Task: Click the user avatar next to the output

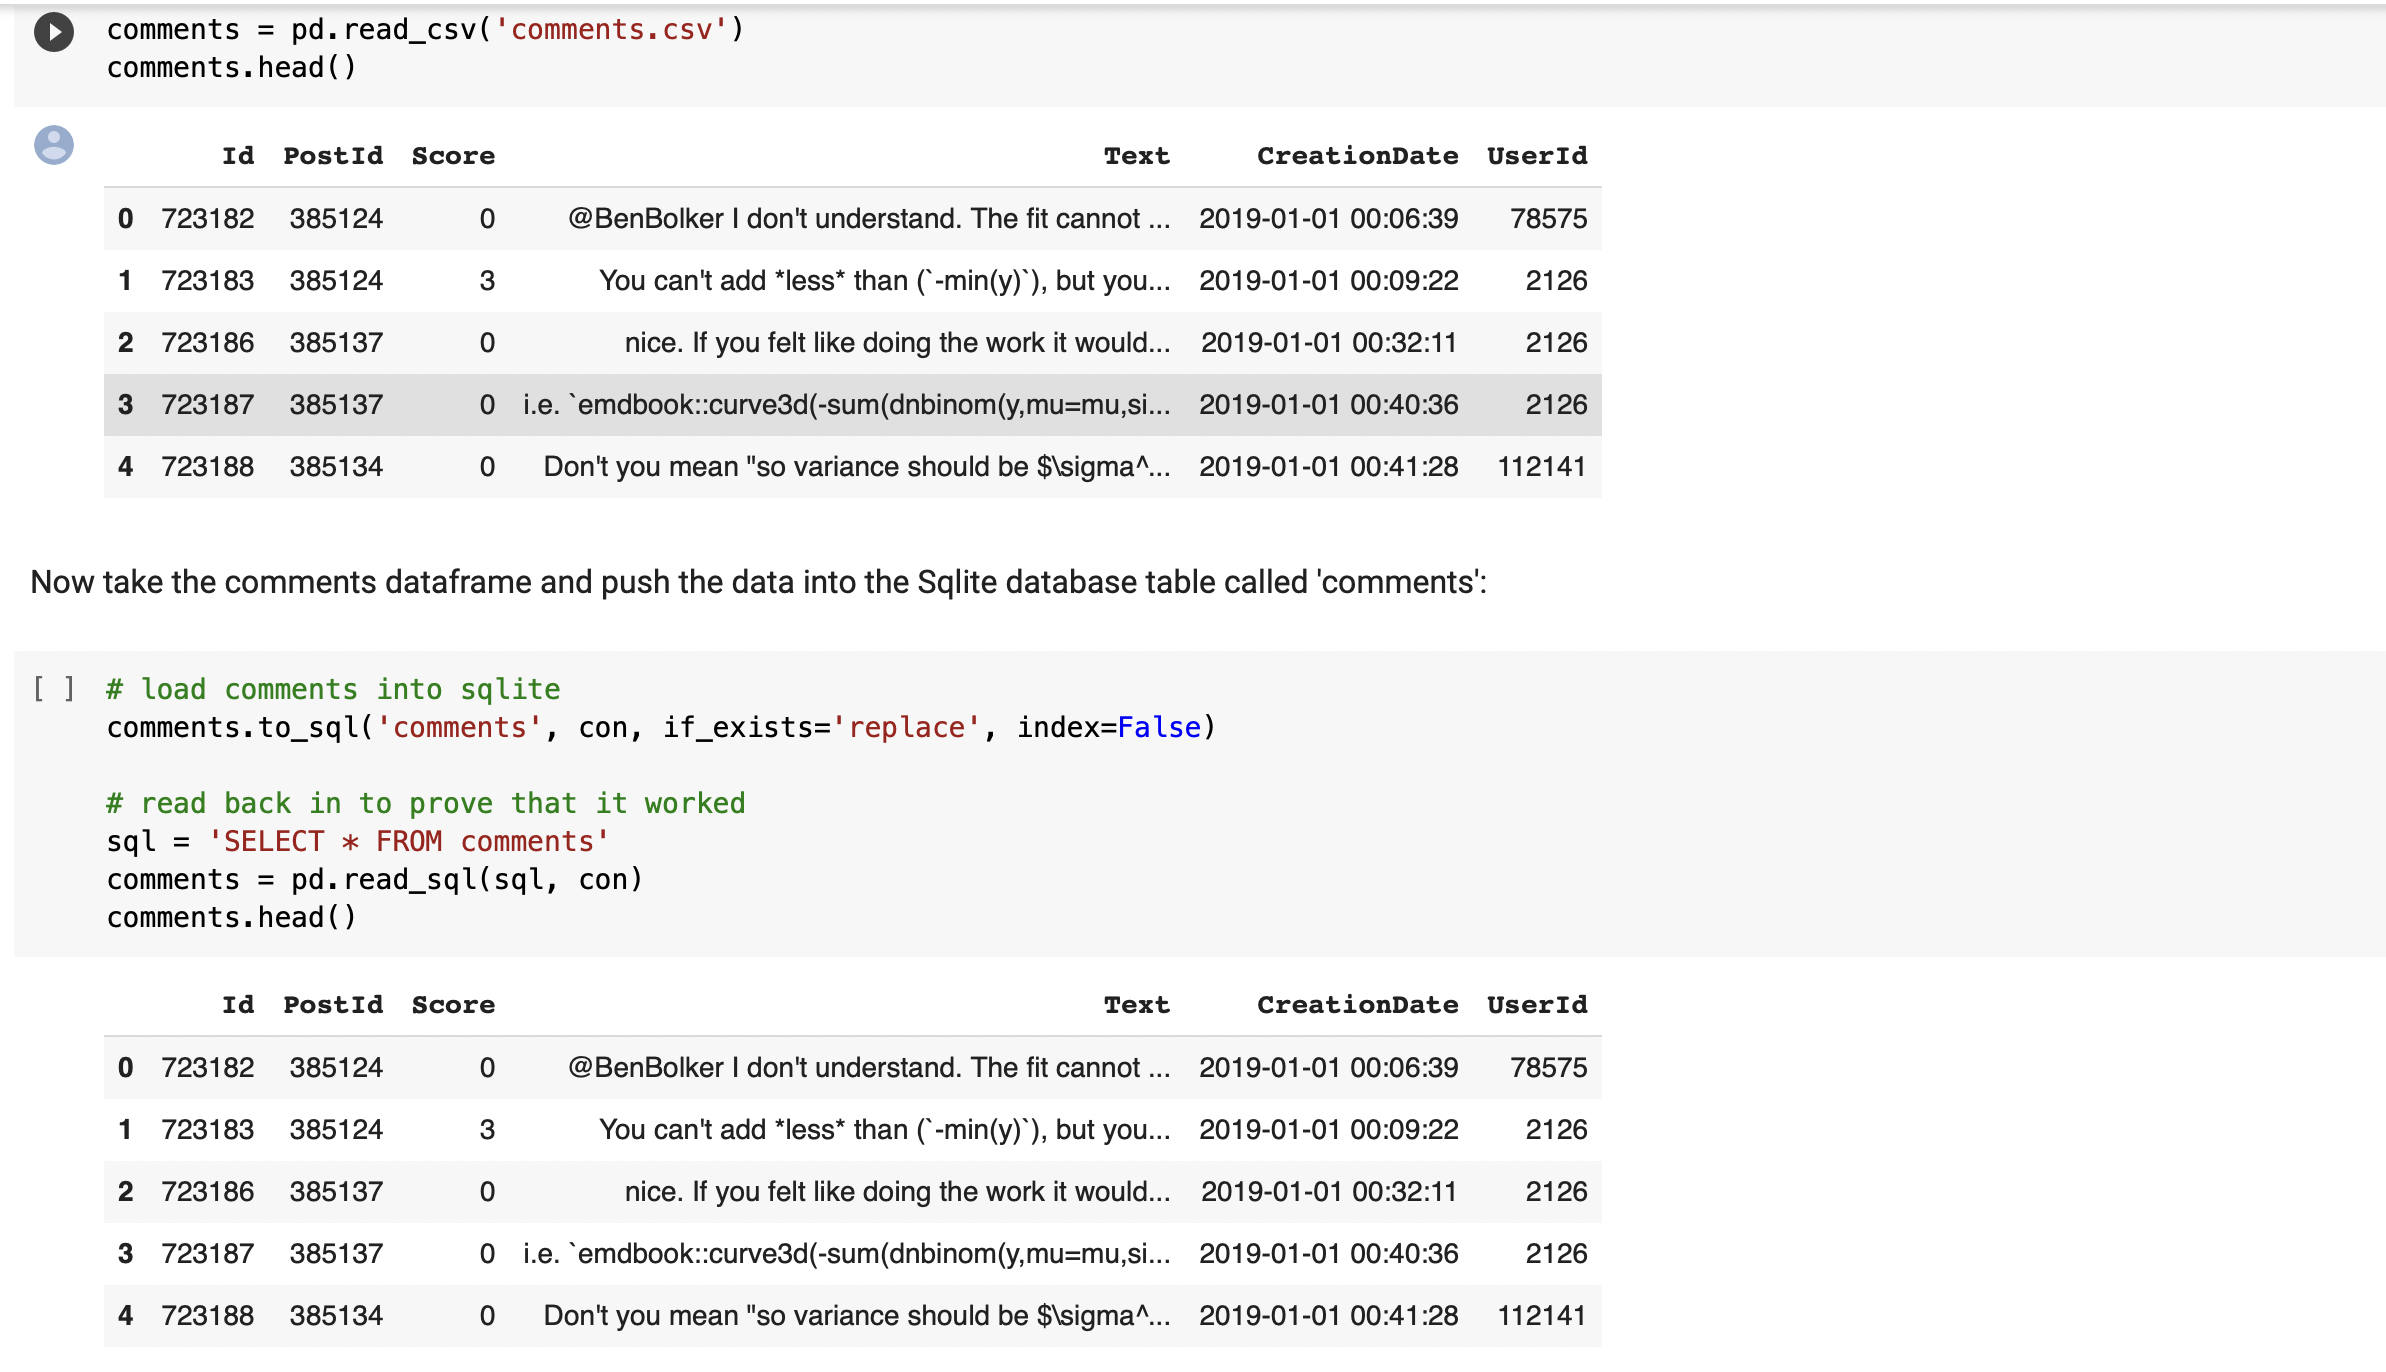Action: pyautogui.click(x=54, y=146)
